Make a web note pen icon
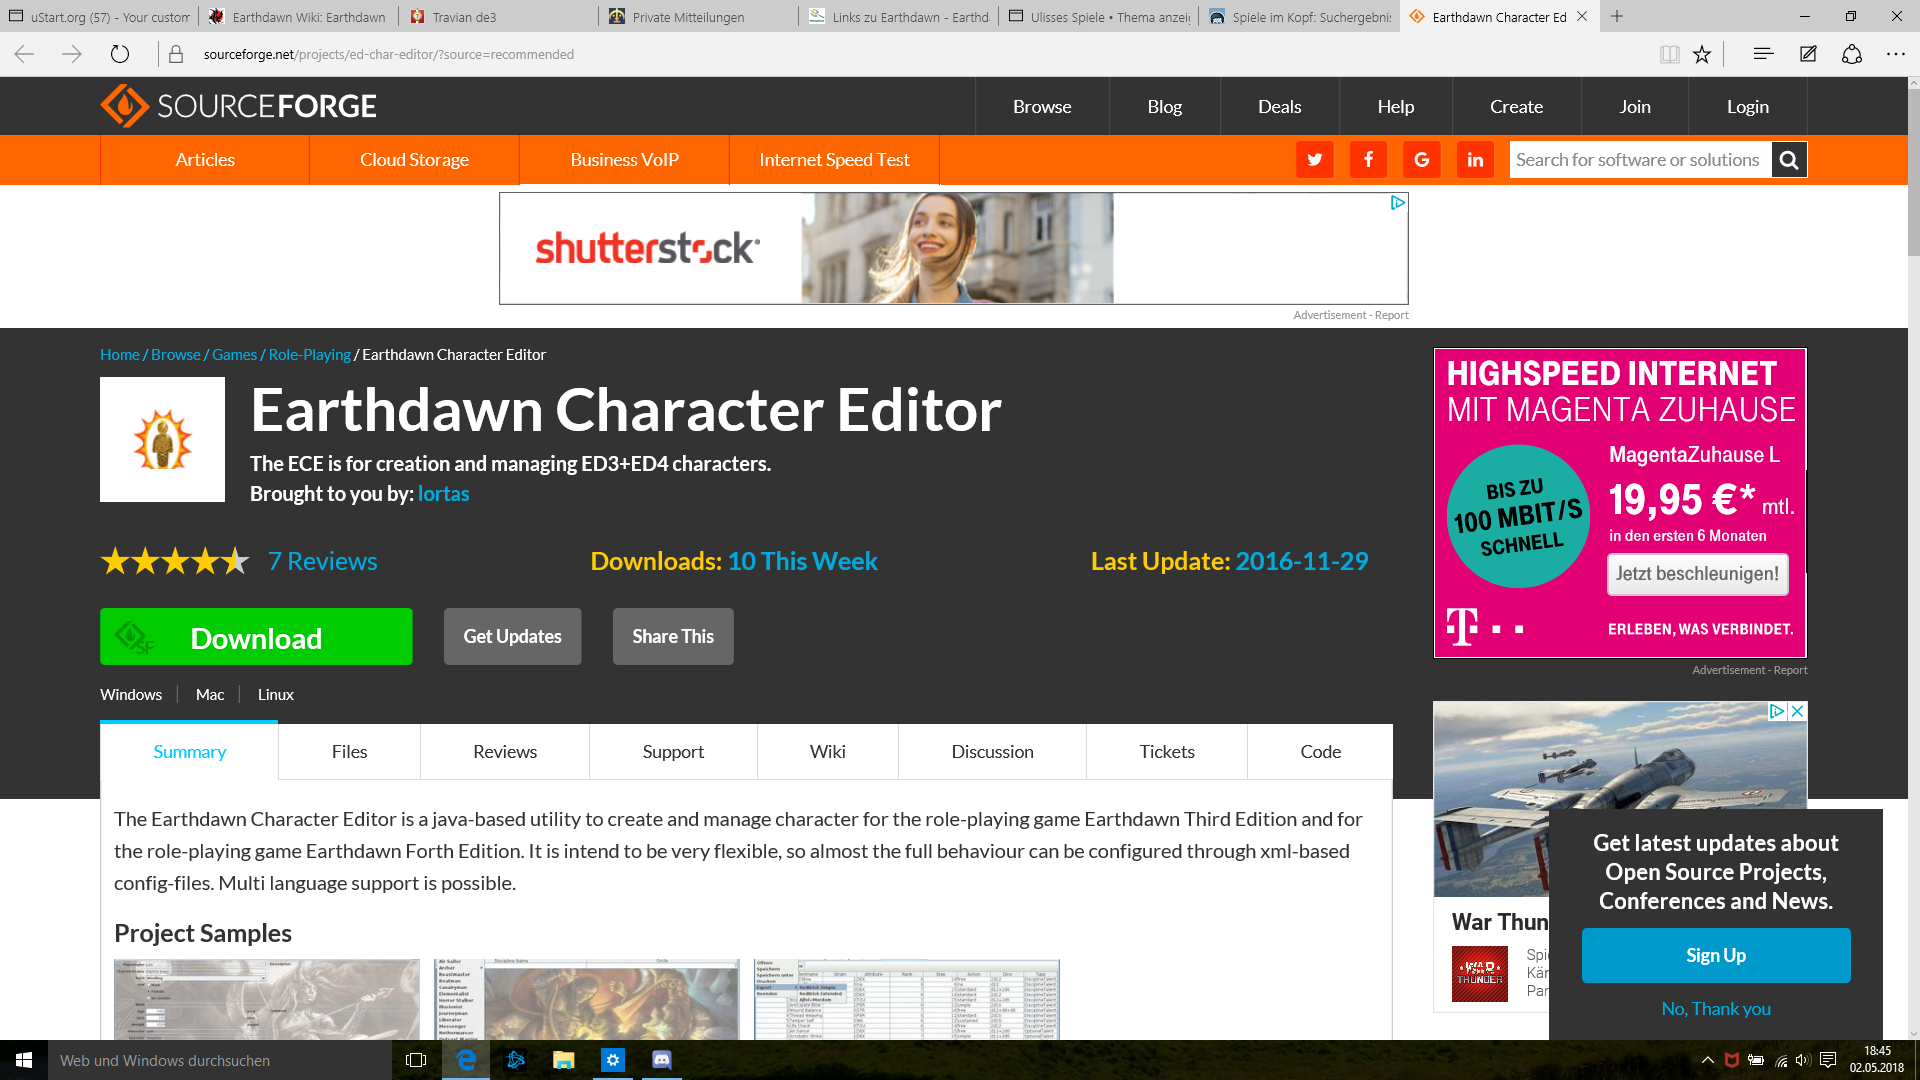The height and width of the screenshot is (1080, 1920). click(1808, 54)
